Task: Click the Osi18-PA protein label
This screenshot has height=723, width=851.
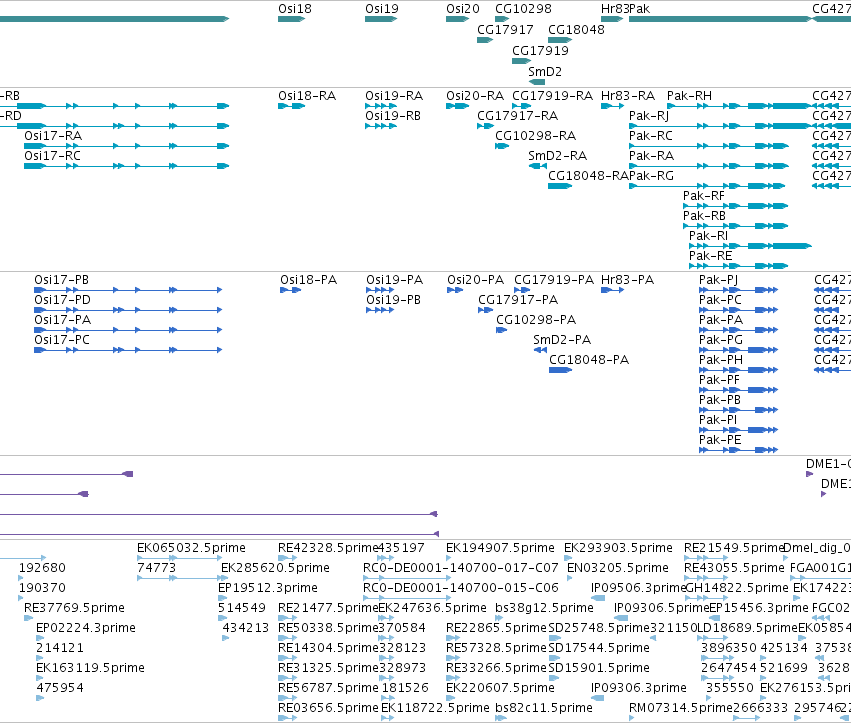Action: pos(309,280)
